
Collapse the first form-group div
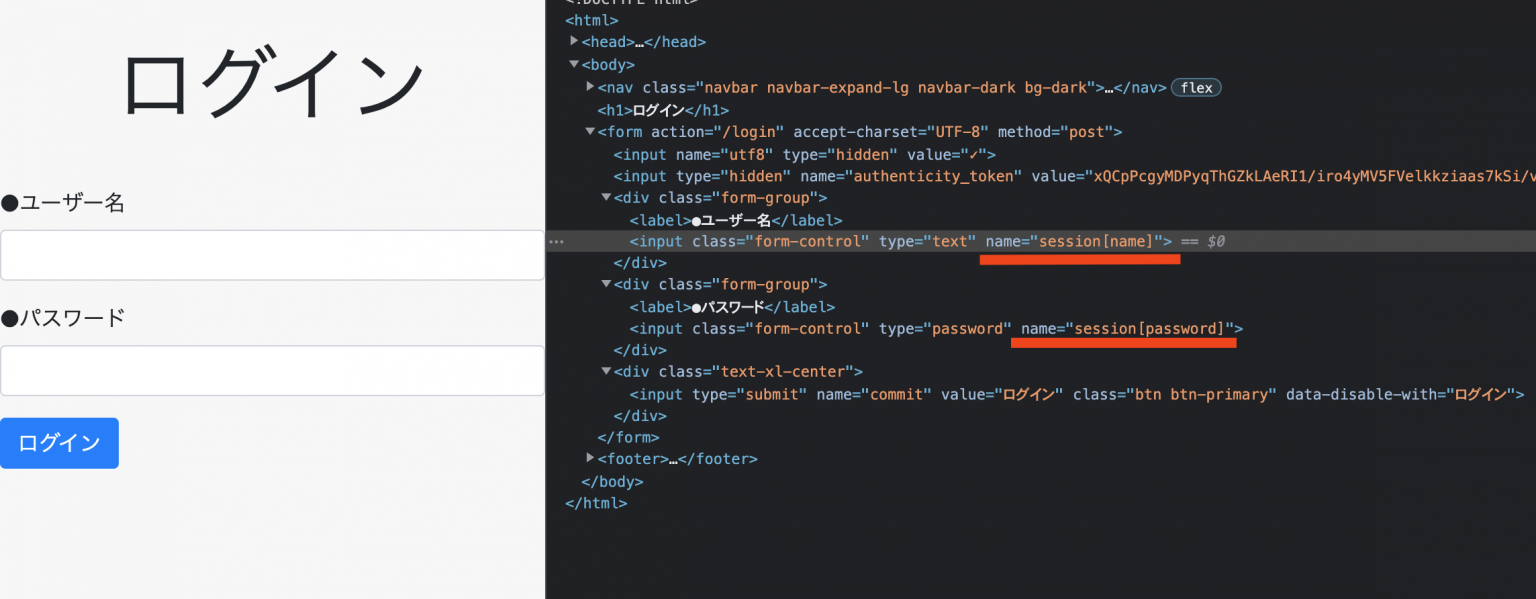click(606, 197)
